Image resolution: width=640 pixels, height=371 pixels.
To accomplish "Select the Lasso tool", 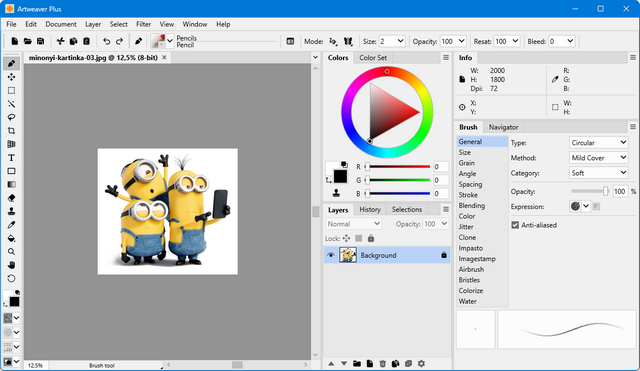I will point(11,118).
